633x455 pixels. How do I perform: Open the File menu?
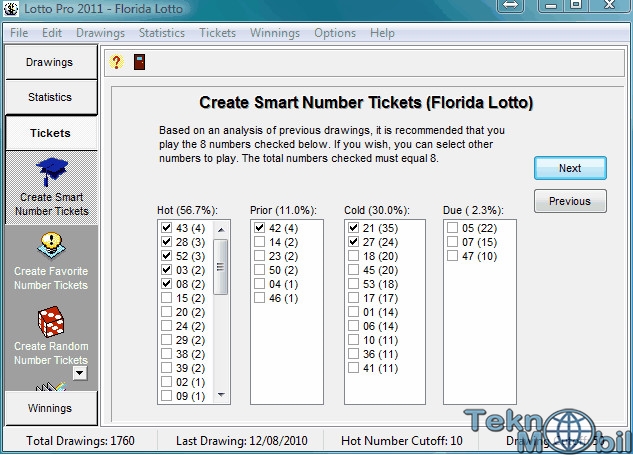[19, 33]
